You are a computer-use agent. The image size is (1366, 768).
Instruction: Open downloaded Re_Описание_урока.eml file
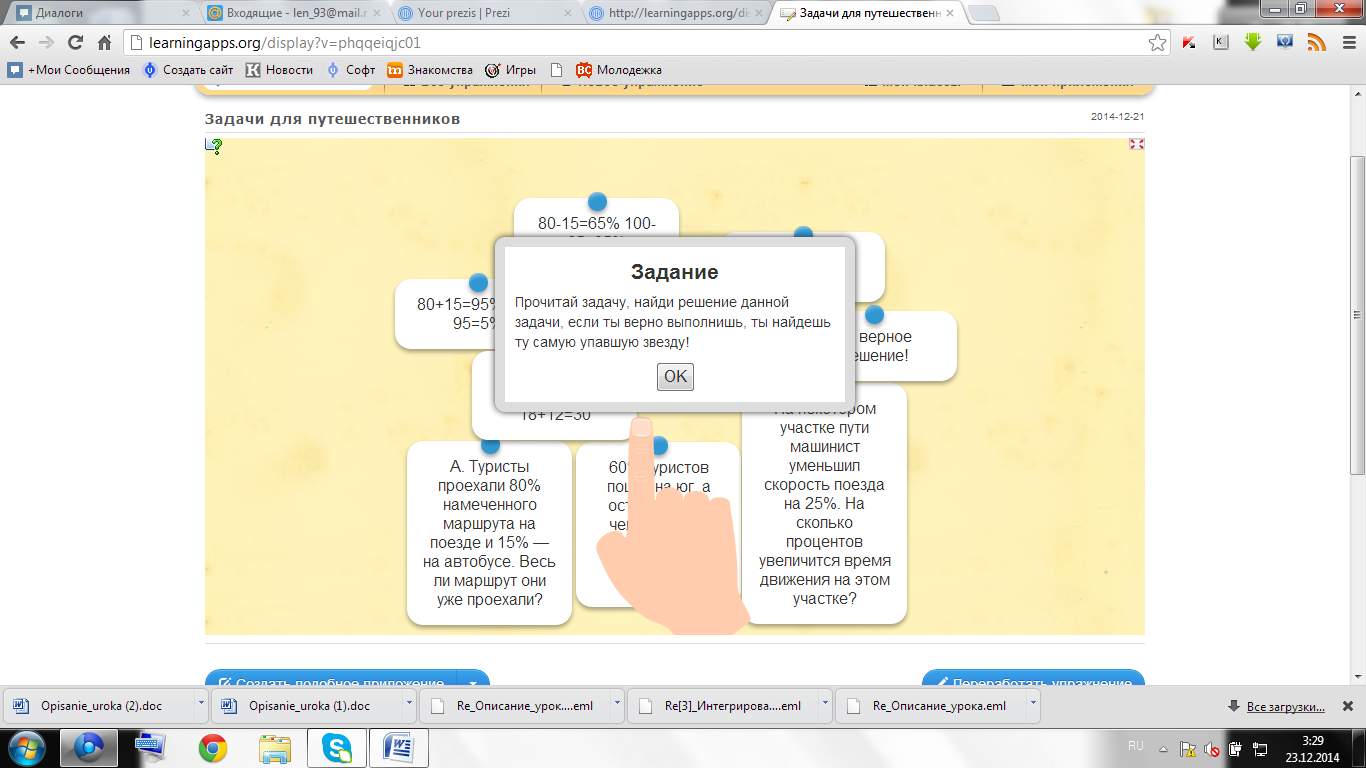[932, 705]
